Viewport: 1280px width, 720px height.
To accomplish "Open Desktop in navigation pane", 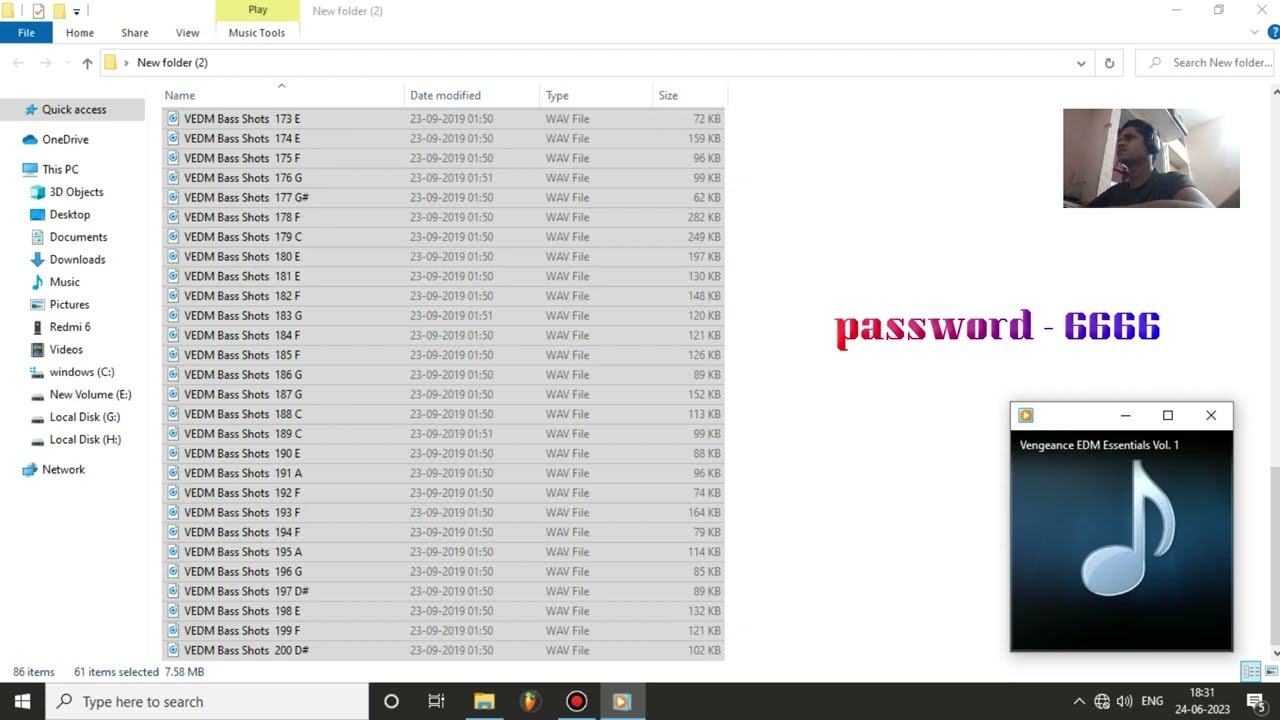I will 69,215.
